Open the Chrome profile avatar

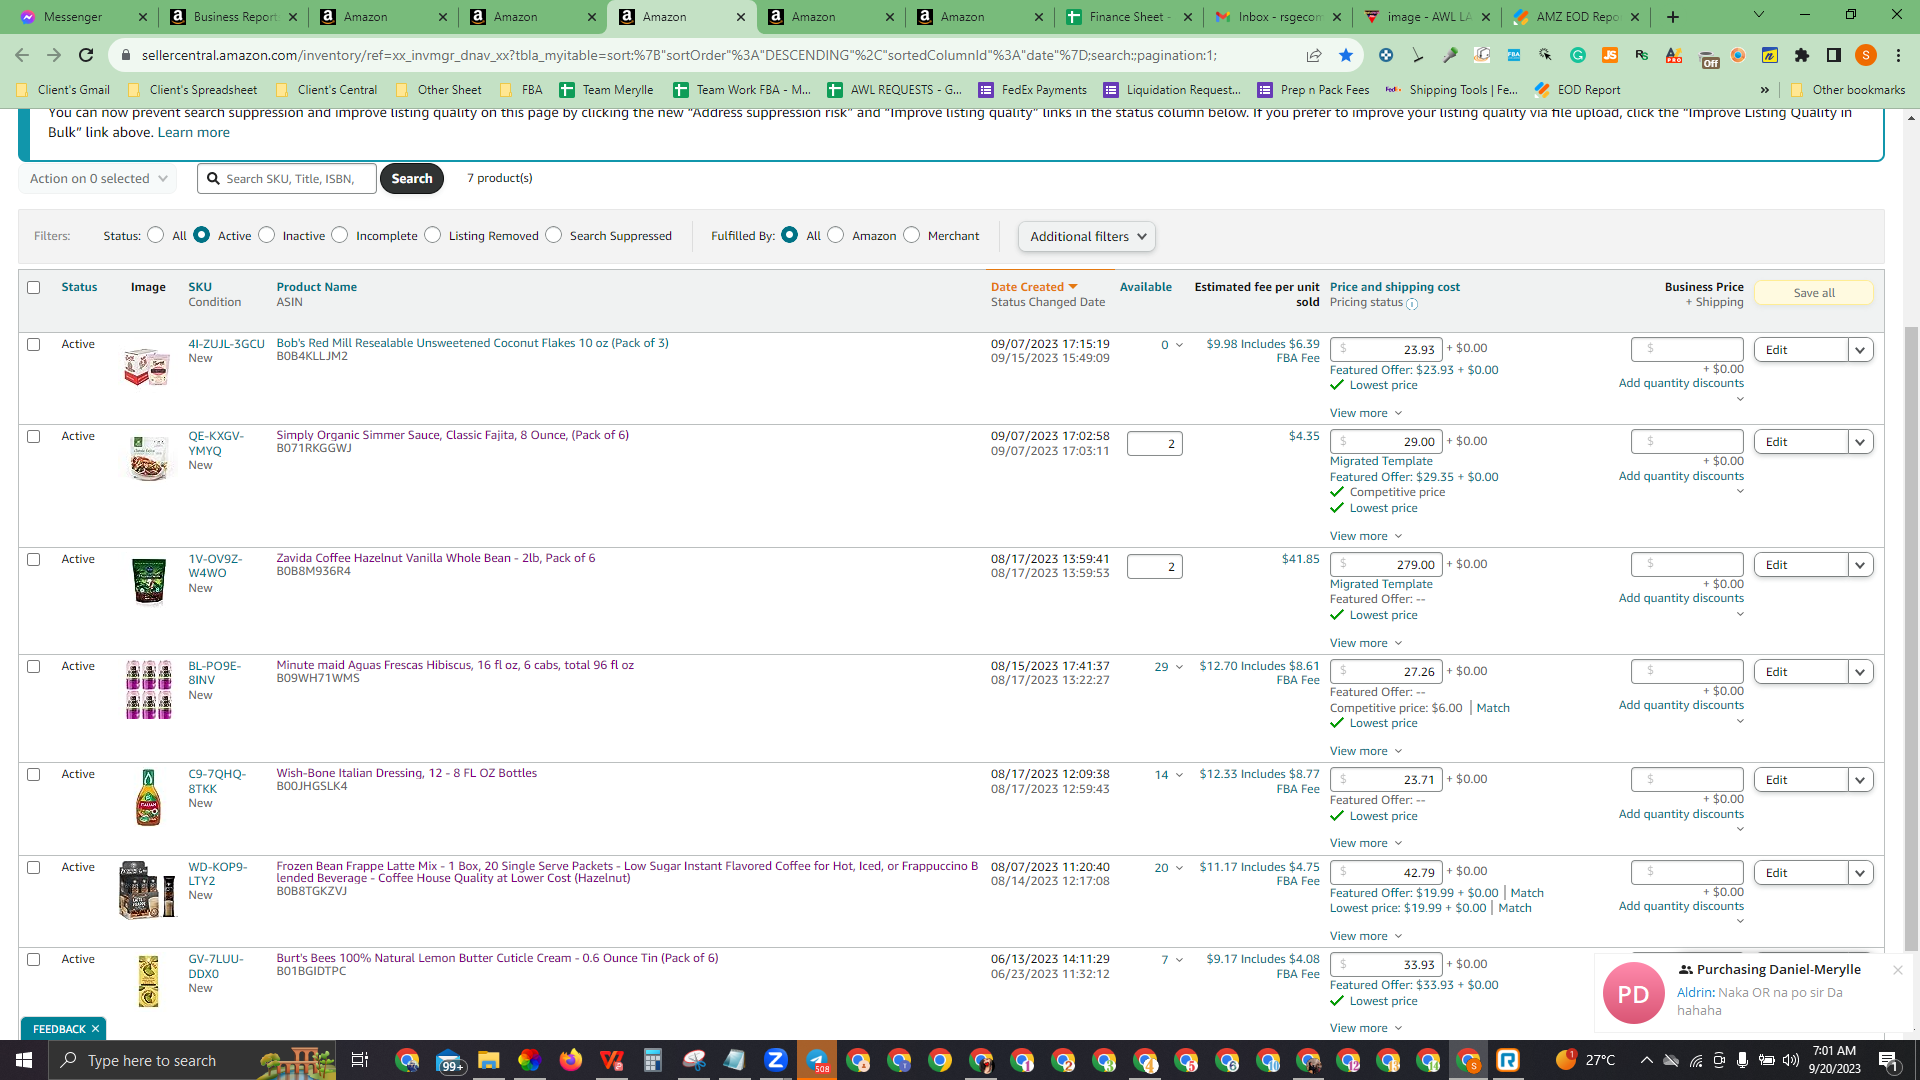1866,55
